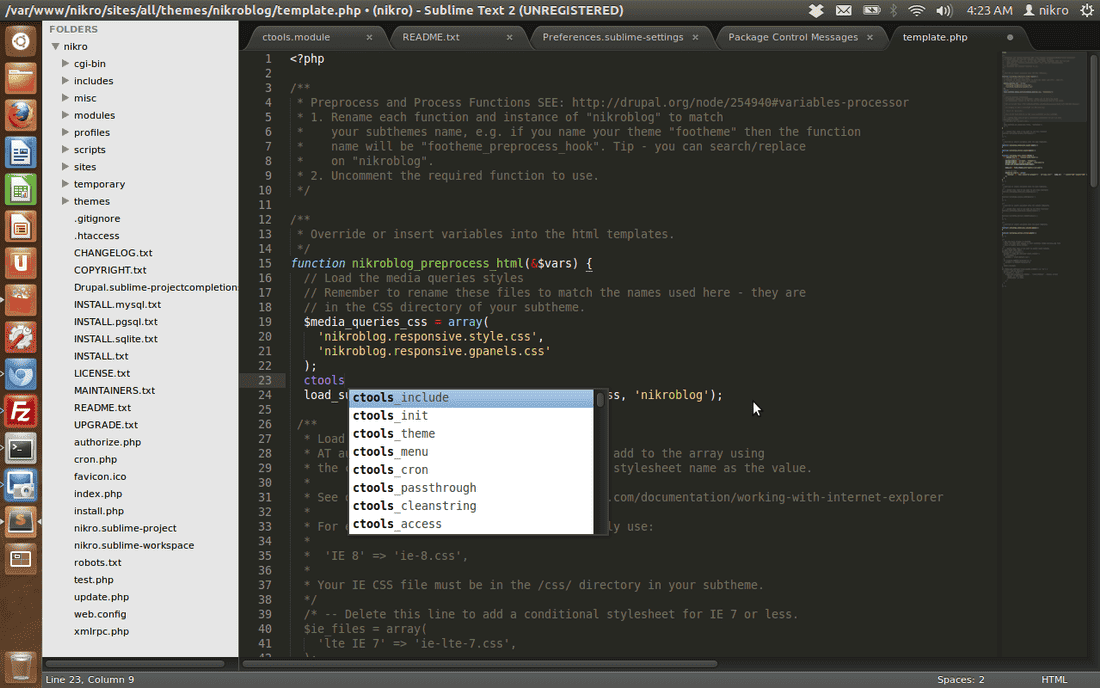Open Dropbox indicator in top panel

[816, 11]
